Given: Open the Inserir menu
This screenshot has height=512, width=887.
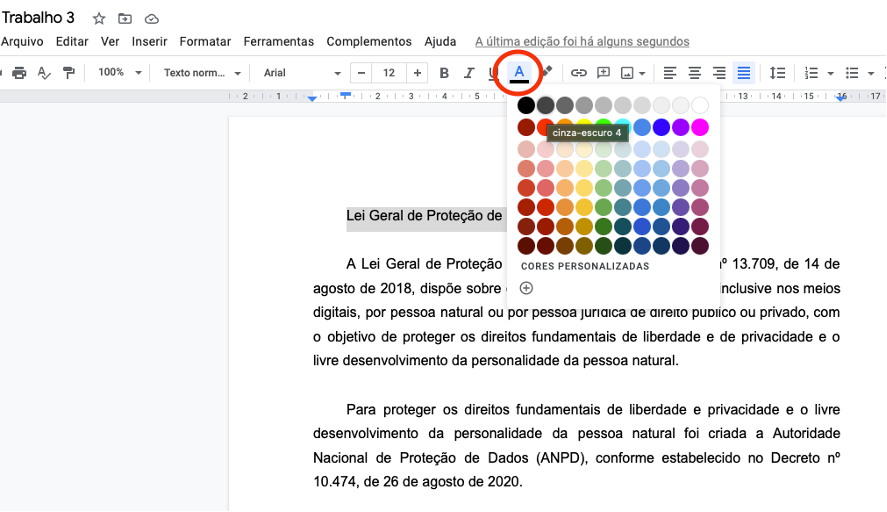Looking at the screenshot, I should (149, 41).
